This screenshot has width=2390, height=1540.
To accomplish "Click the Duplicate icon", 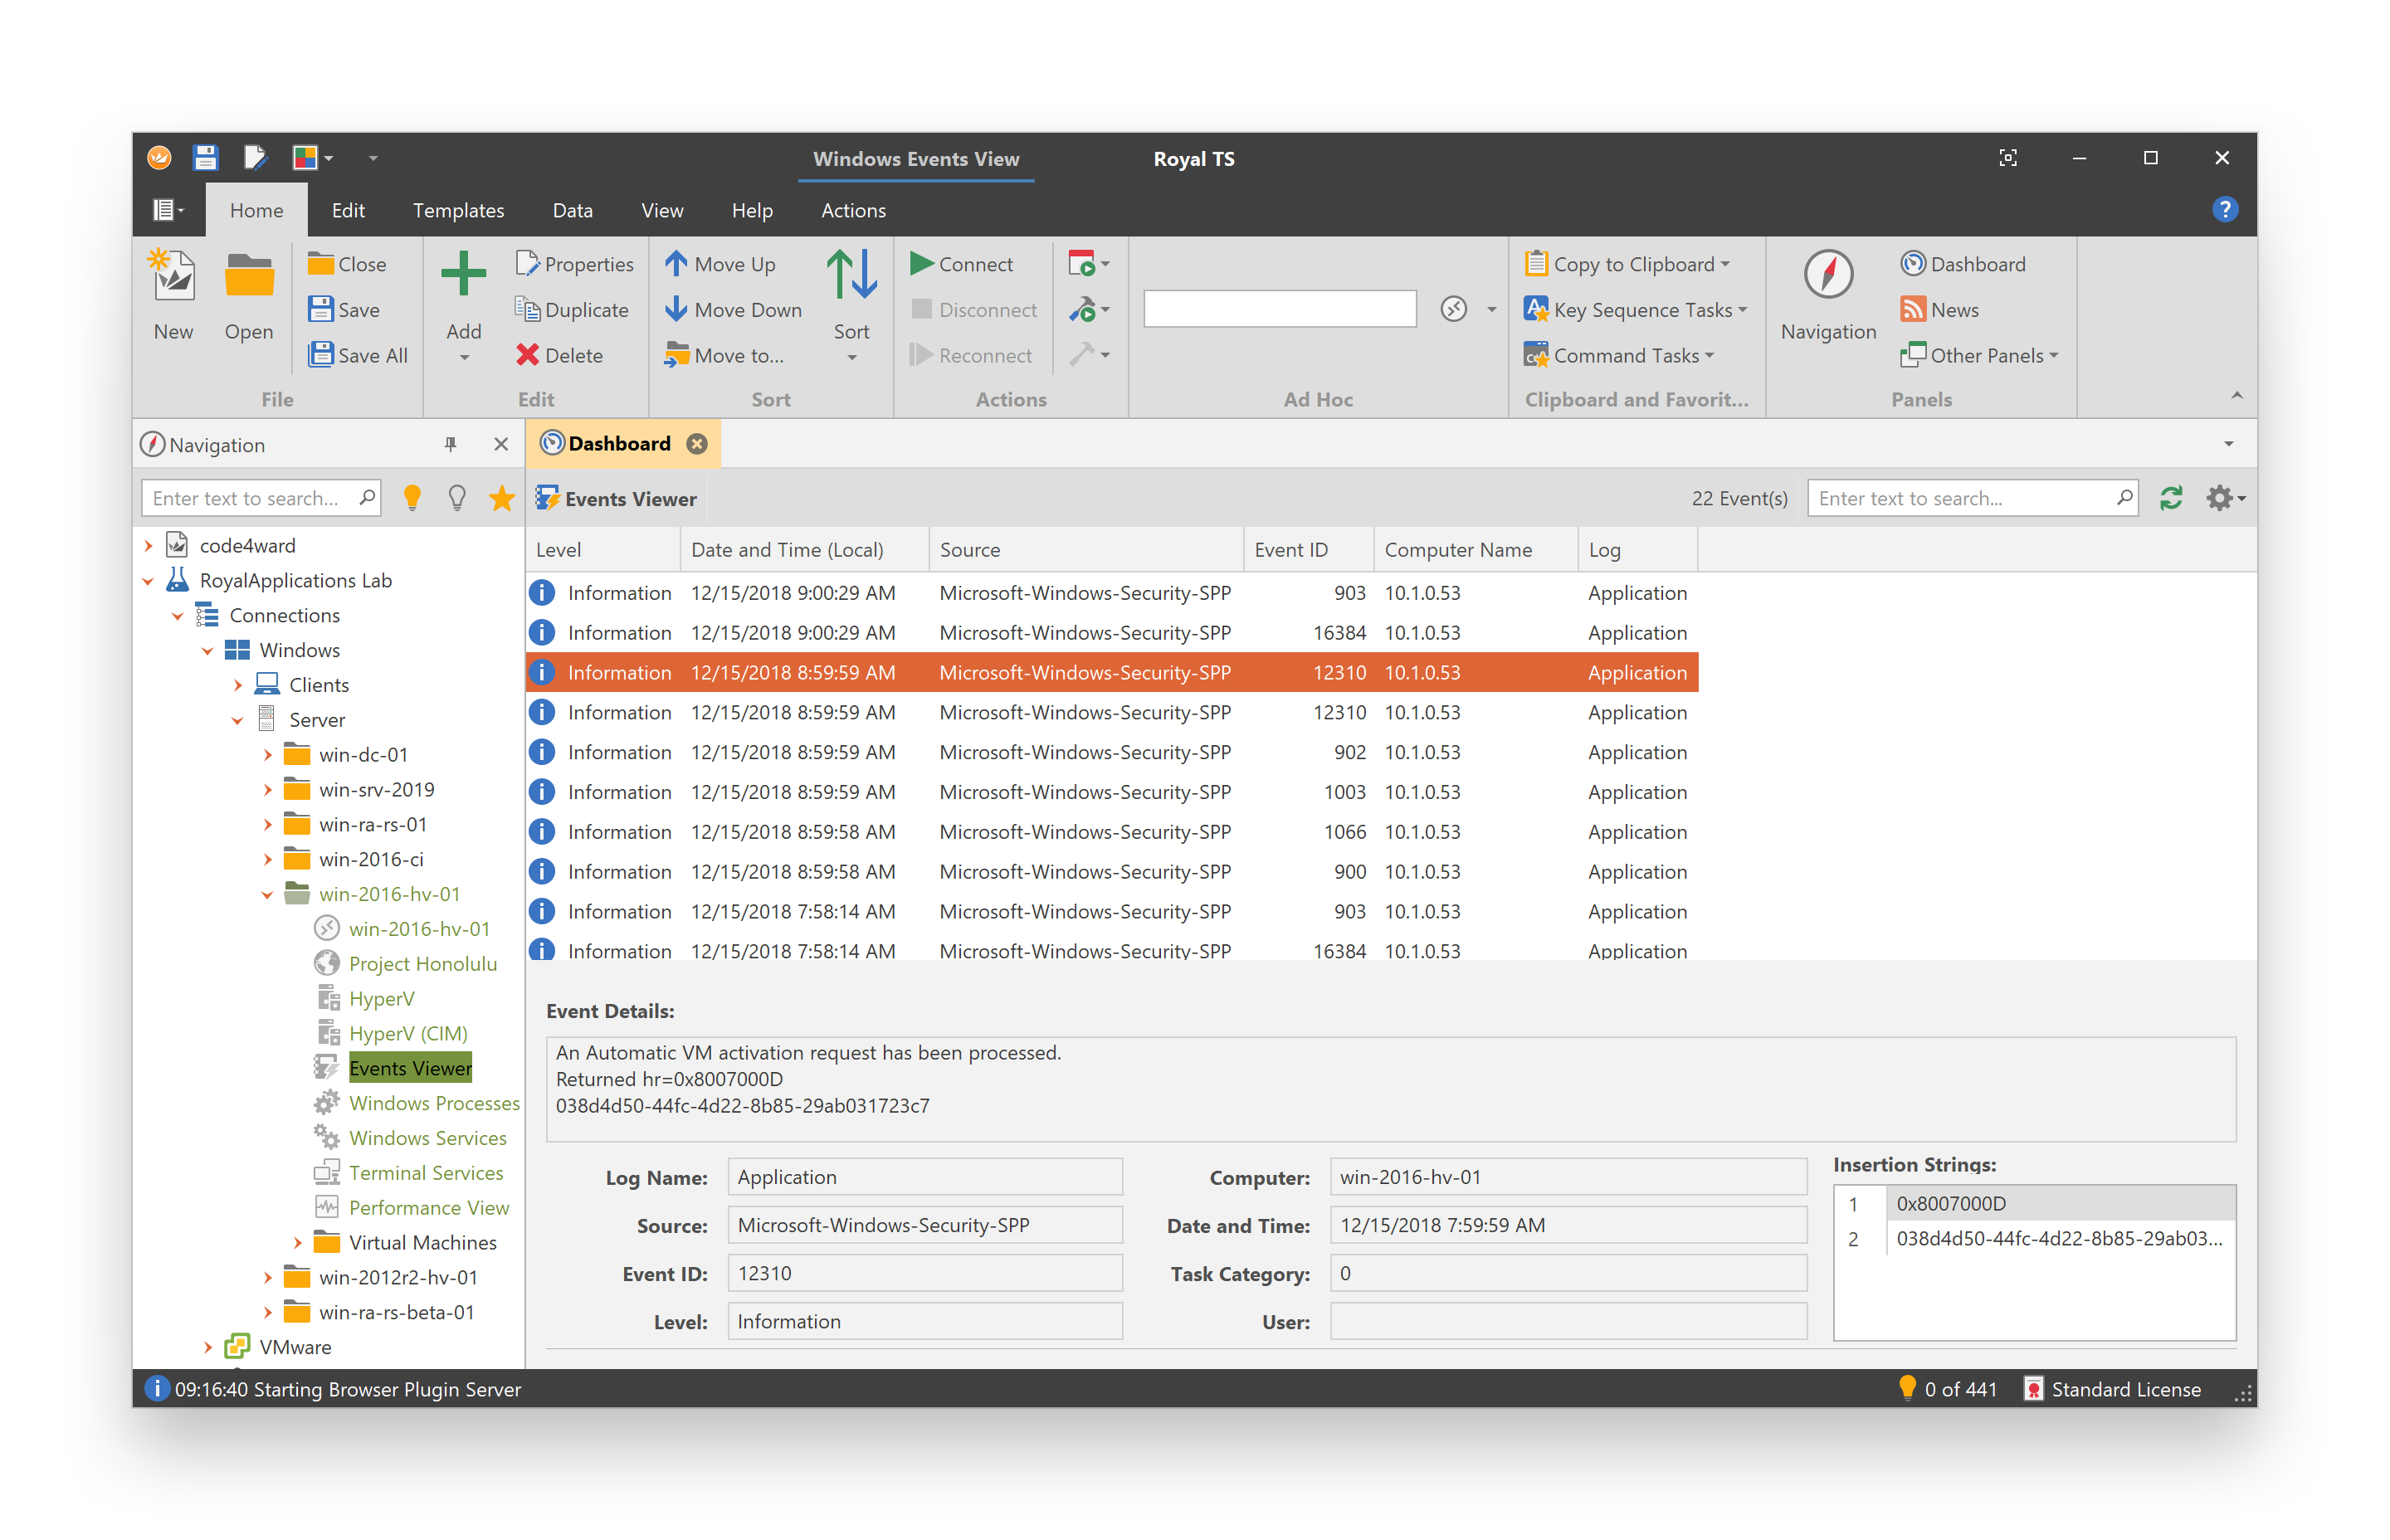I will pos(527,309).
